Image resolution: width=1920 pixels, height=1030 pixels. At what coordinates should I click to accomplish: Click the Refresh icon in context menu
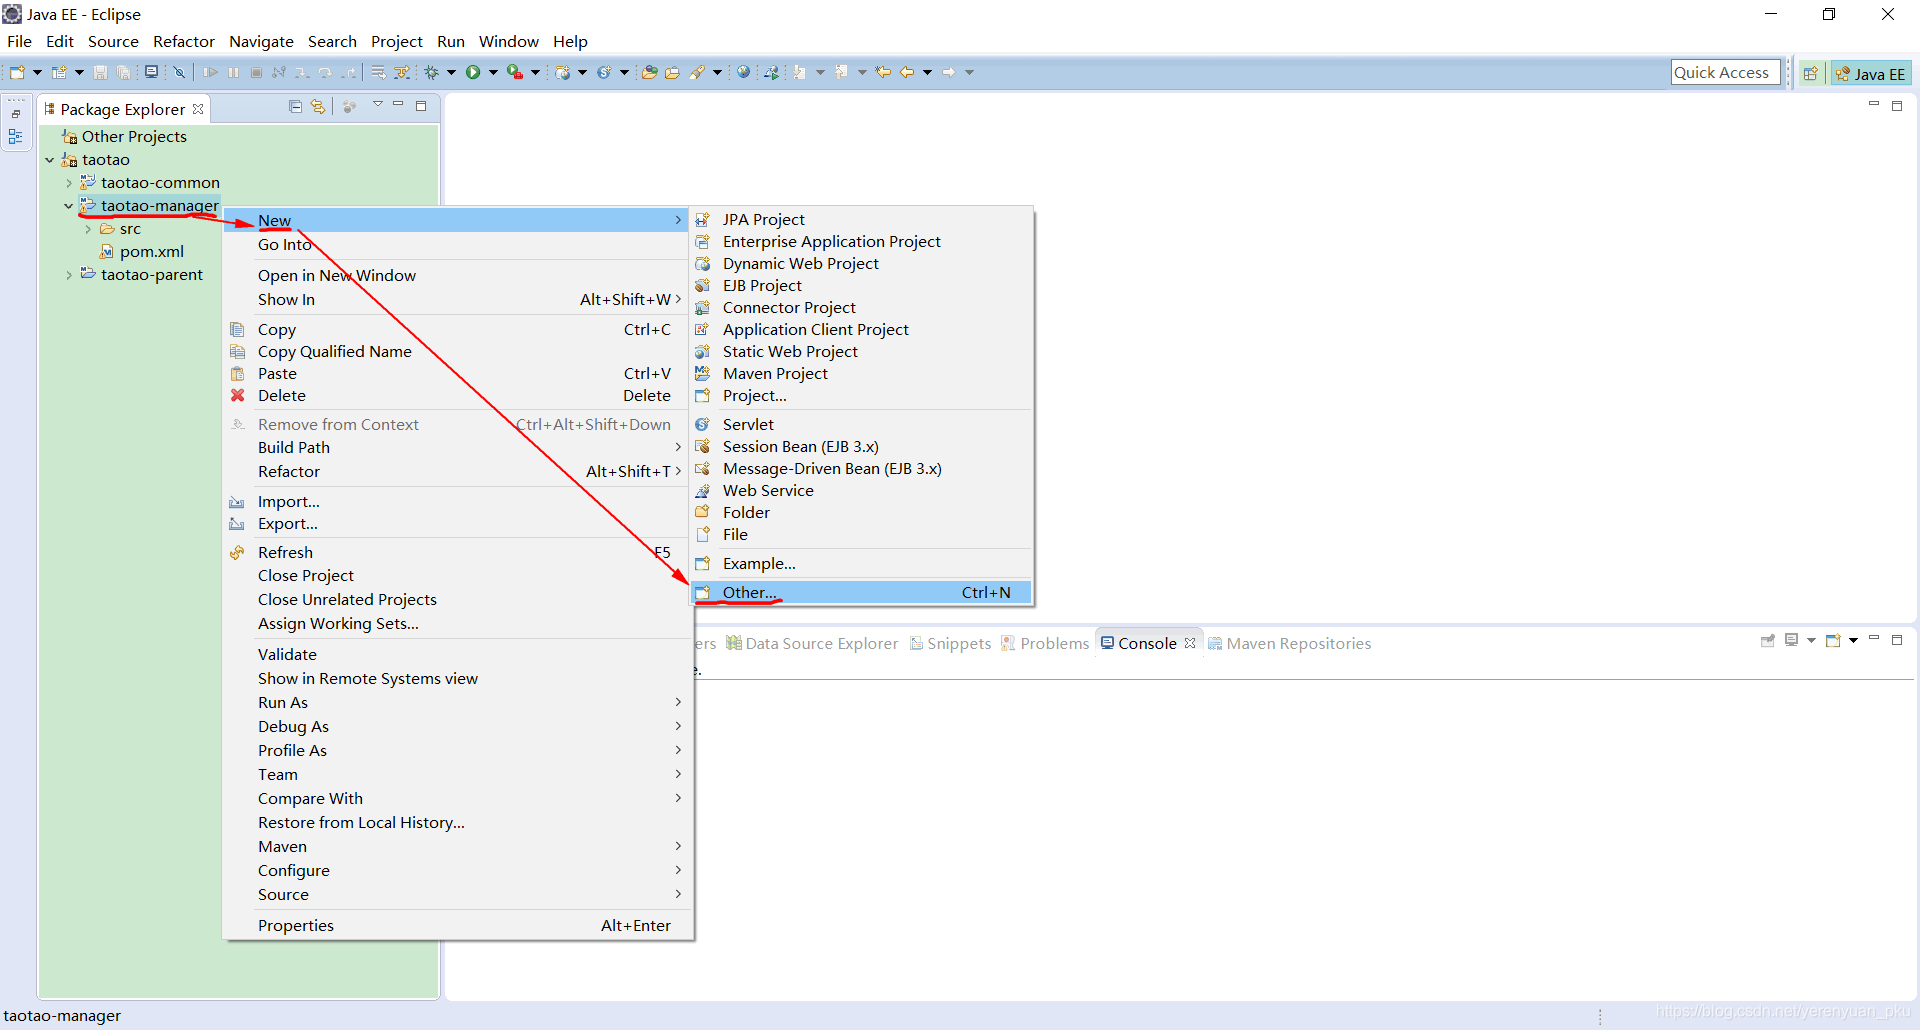click(x=238, y=552)
